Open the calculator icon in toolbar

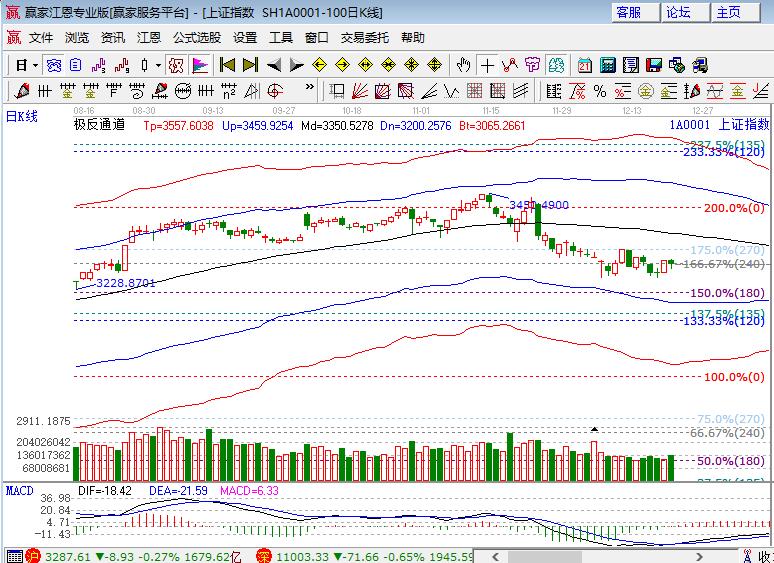point(607,65)
